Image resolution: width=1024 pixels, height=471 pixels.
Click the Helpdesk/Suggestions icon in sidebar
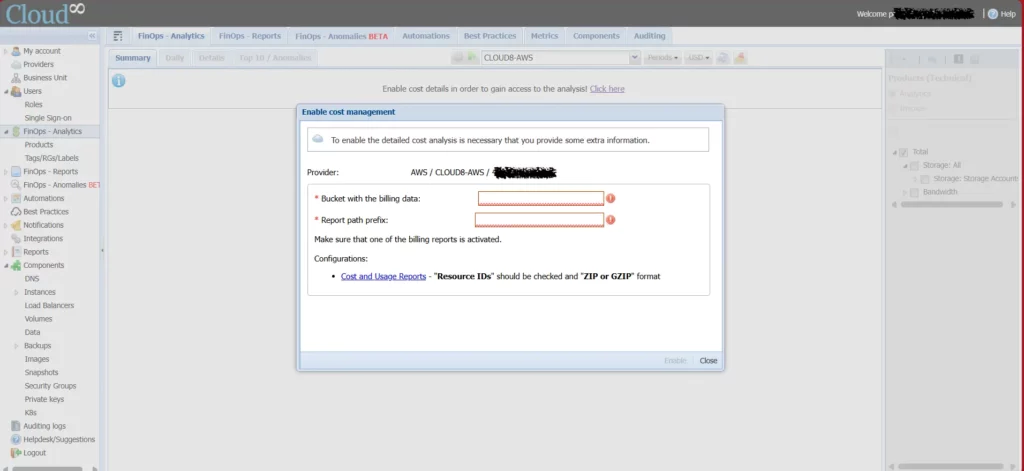[x=16, y=439]
